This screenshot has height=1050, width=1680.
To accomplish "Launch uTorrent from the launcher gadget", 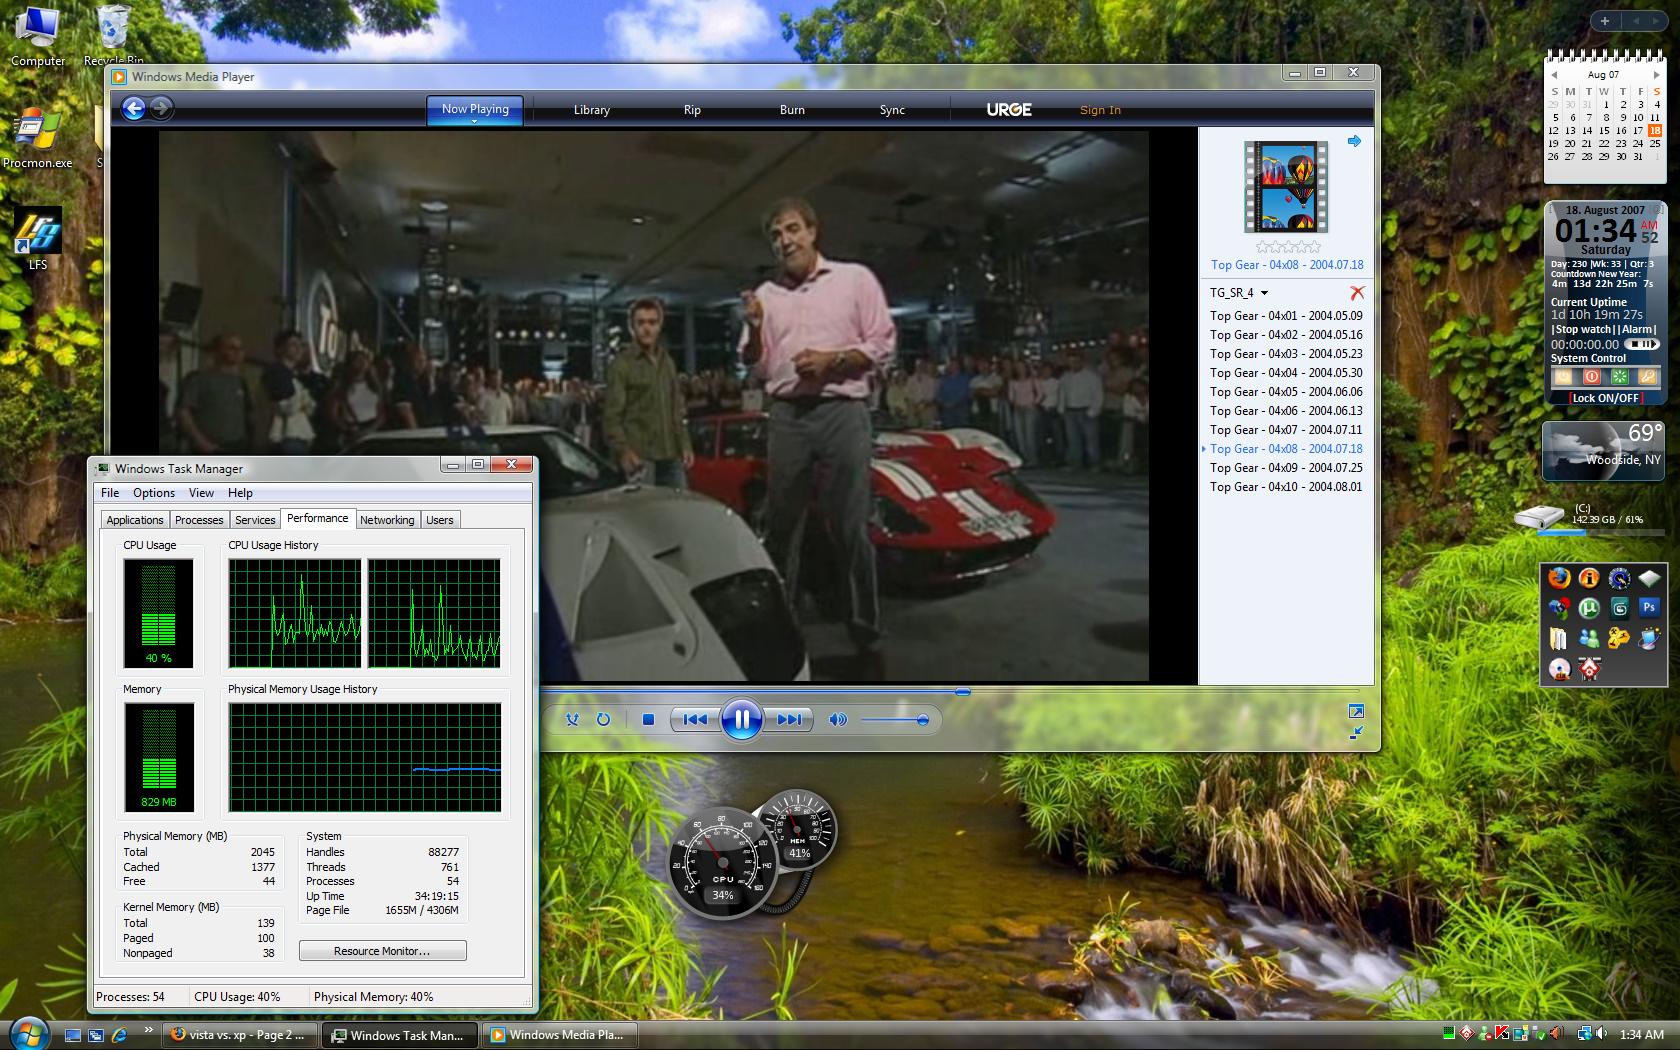I will pos(1589,608).
